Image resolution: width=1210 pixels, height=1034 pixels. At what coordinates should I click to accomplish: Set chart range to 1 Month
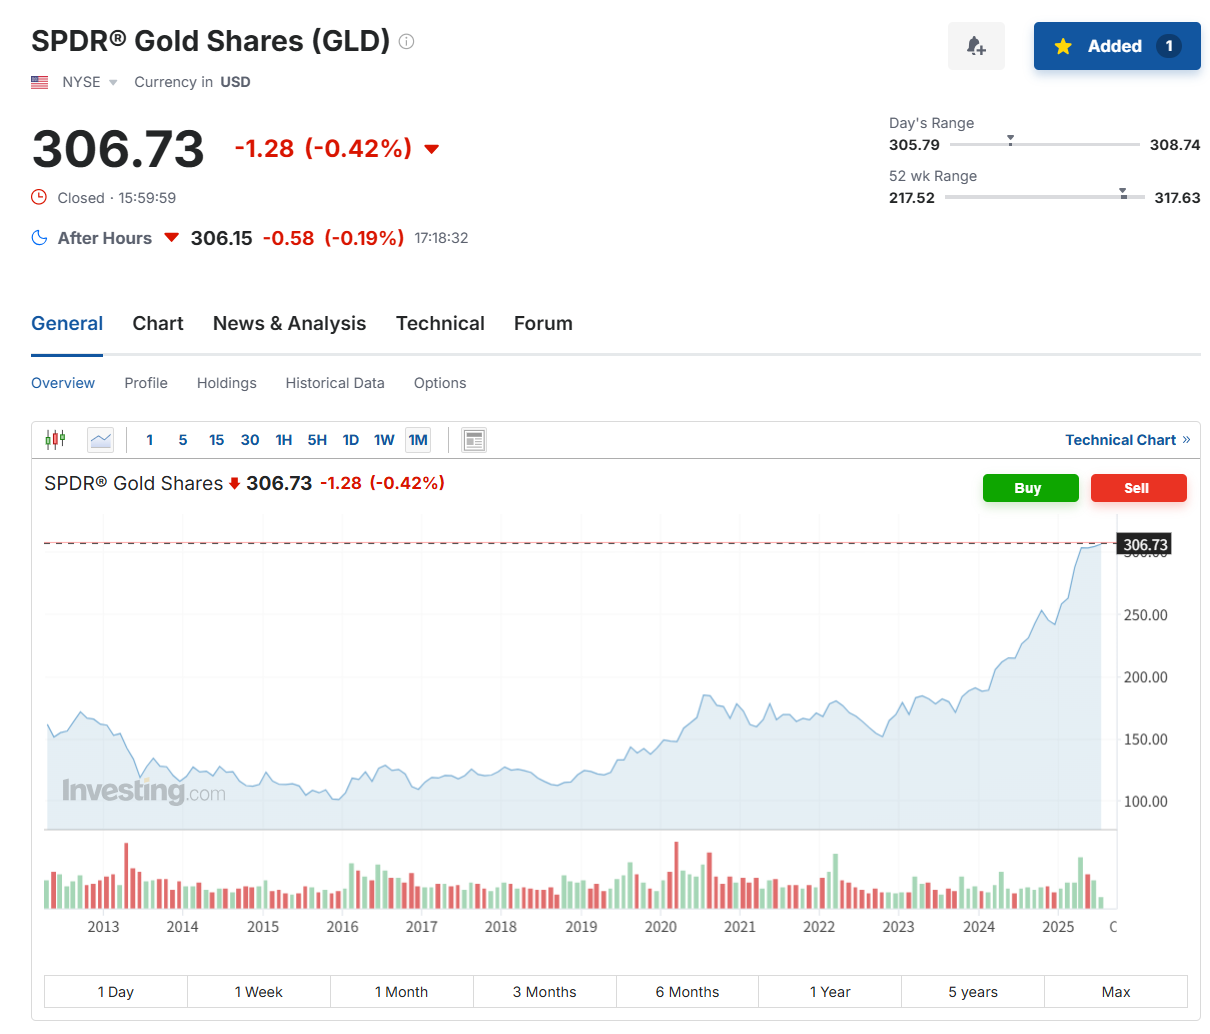click(x=402, y=992)
